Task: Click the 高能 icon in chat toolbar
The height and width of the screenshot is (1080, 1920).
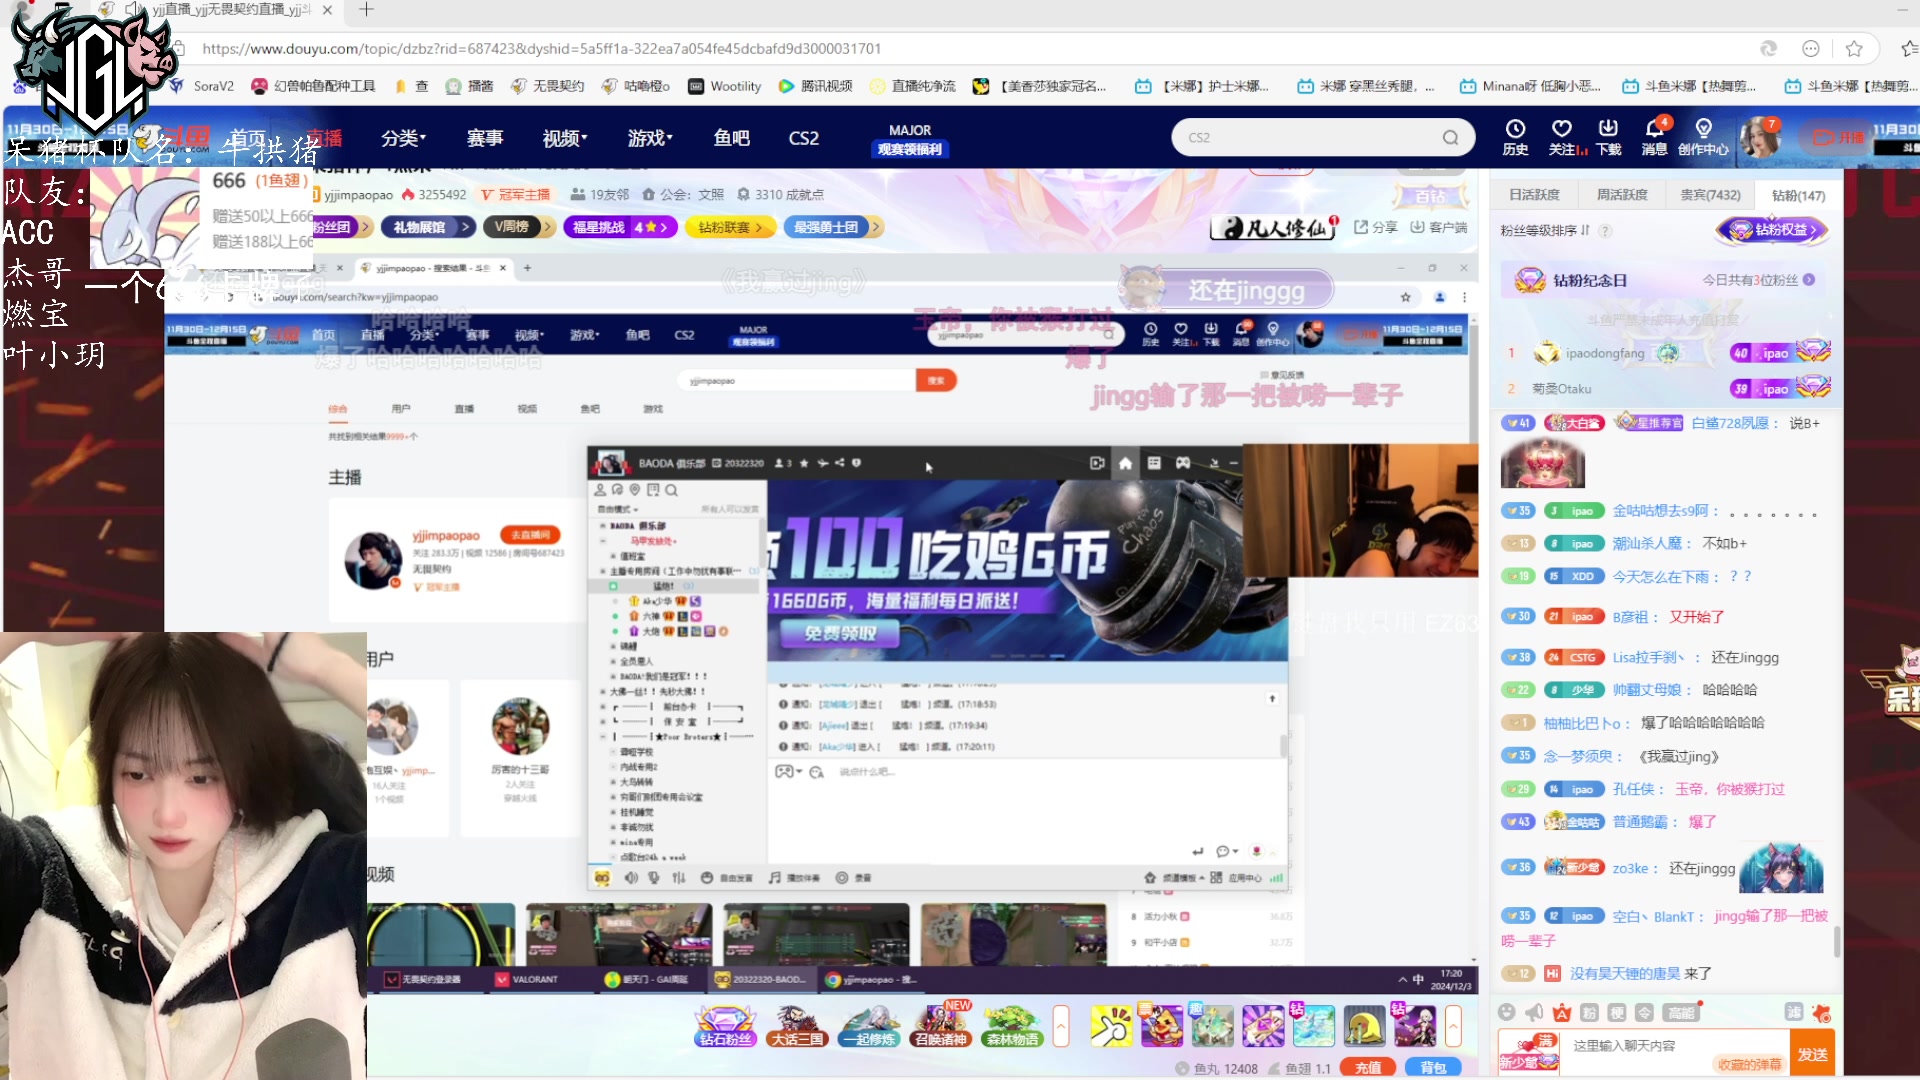Action: (x=1681, y=1013)
